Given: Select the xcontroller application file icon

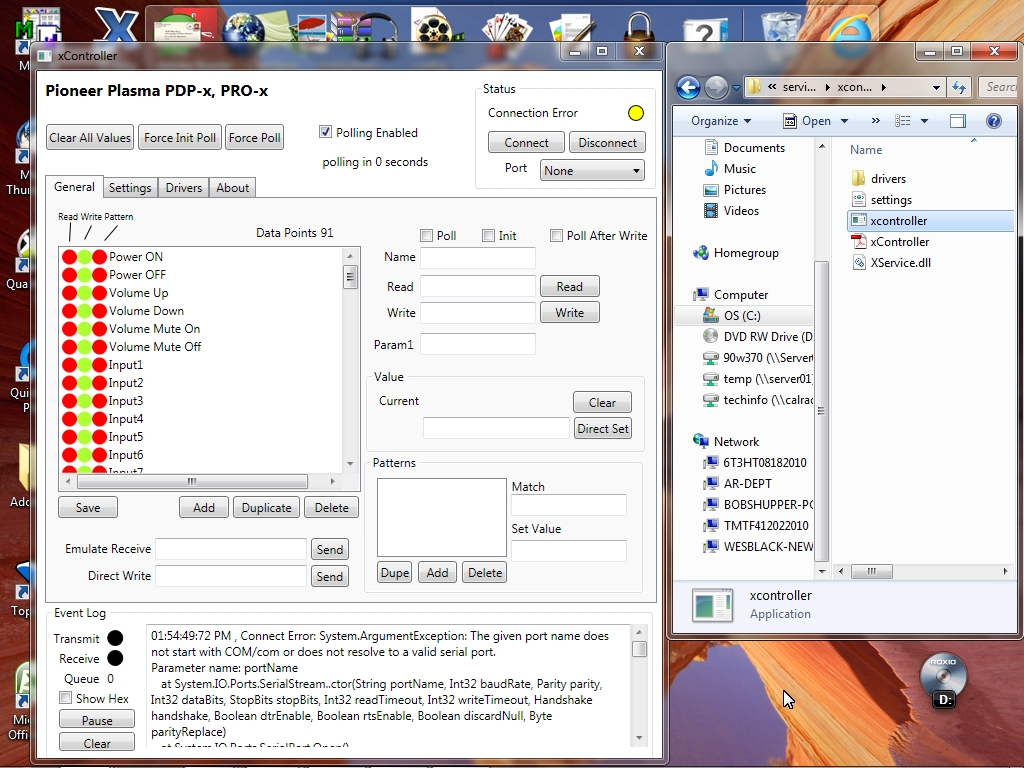Looking at the screenshot, I should pyautogui.click(x=858, y=221).
